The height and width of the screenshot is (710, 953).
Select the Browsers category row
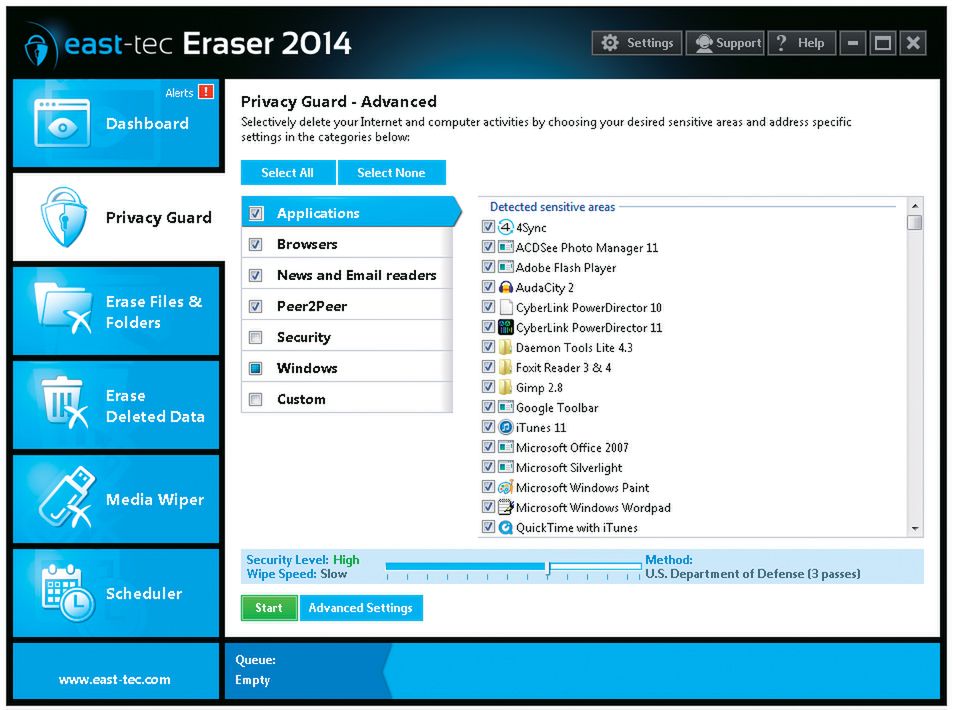(x=347, y=244)
